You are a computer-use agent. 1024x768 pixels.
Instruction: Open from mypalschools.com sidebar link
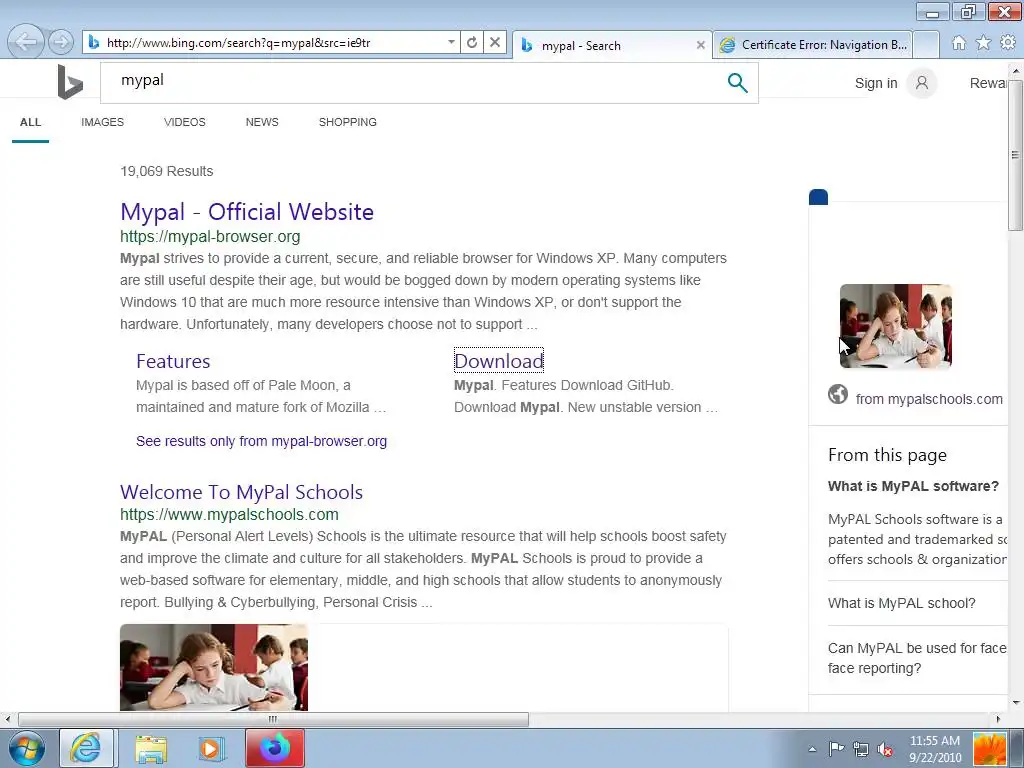[x=929, y=399]
